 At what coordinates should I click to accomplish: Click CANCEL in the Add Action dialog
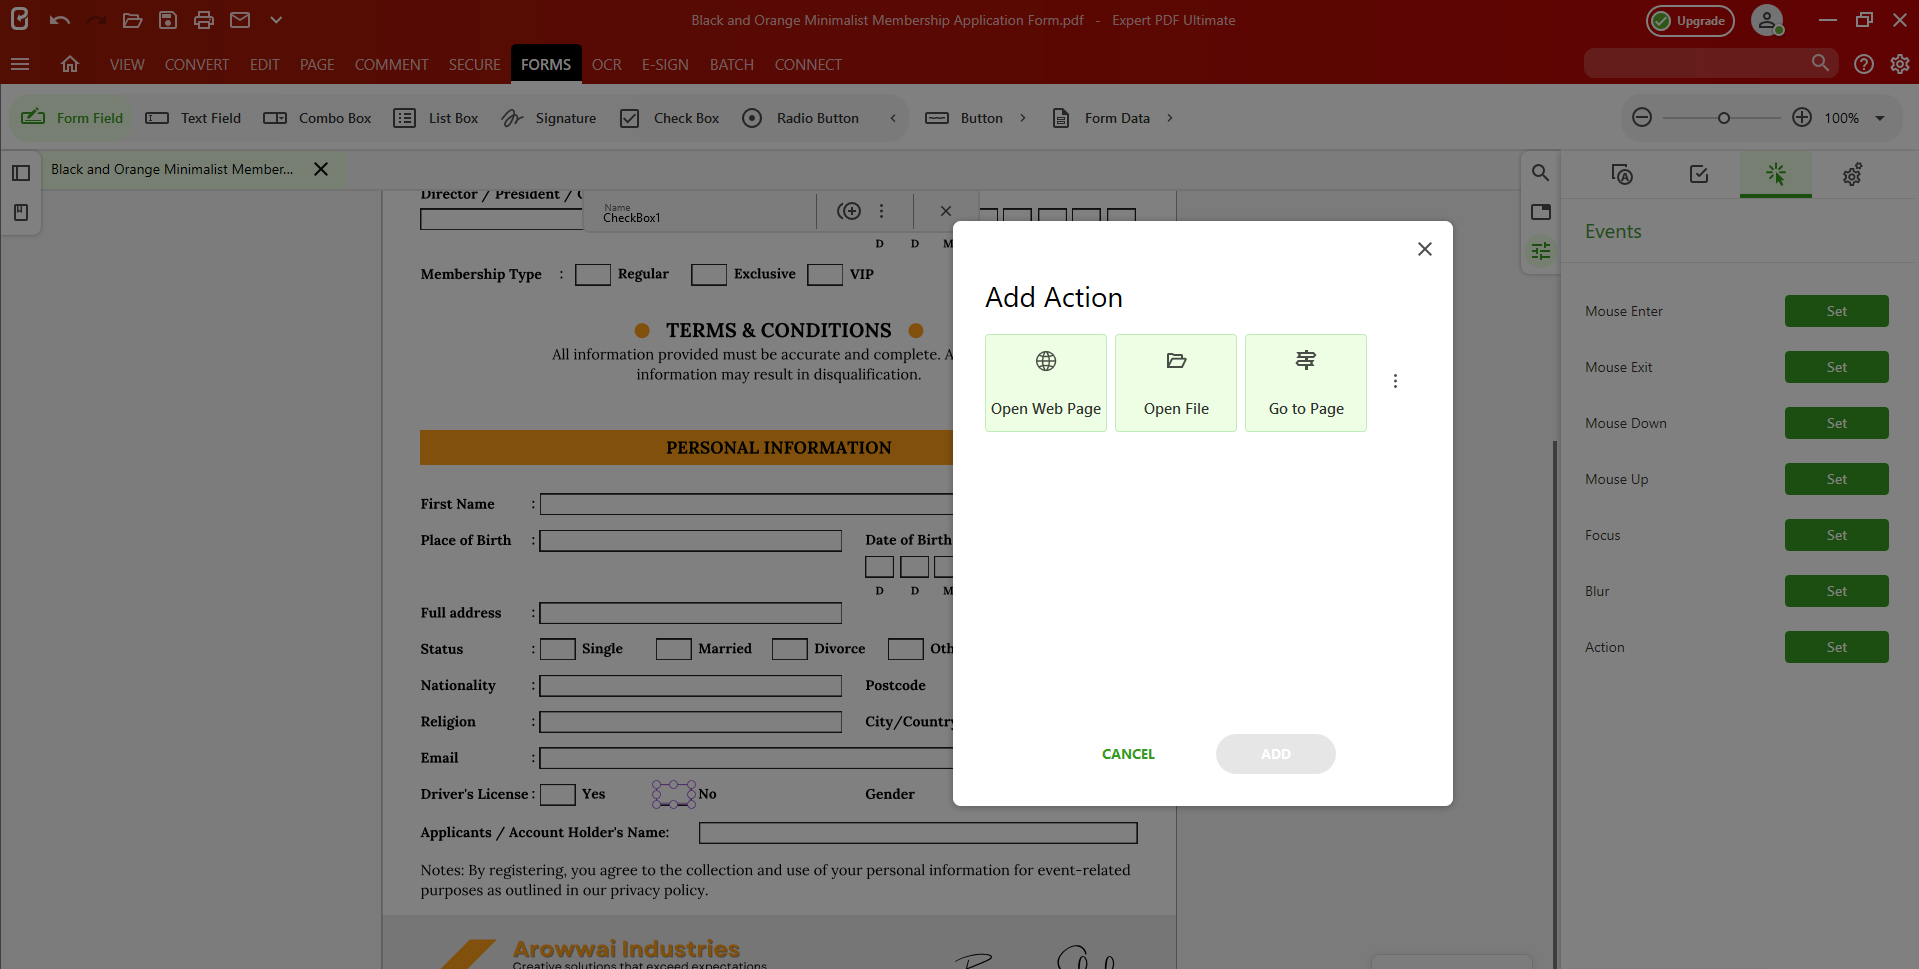[x=1127, y=753]
